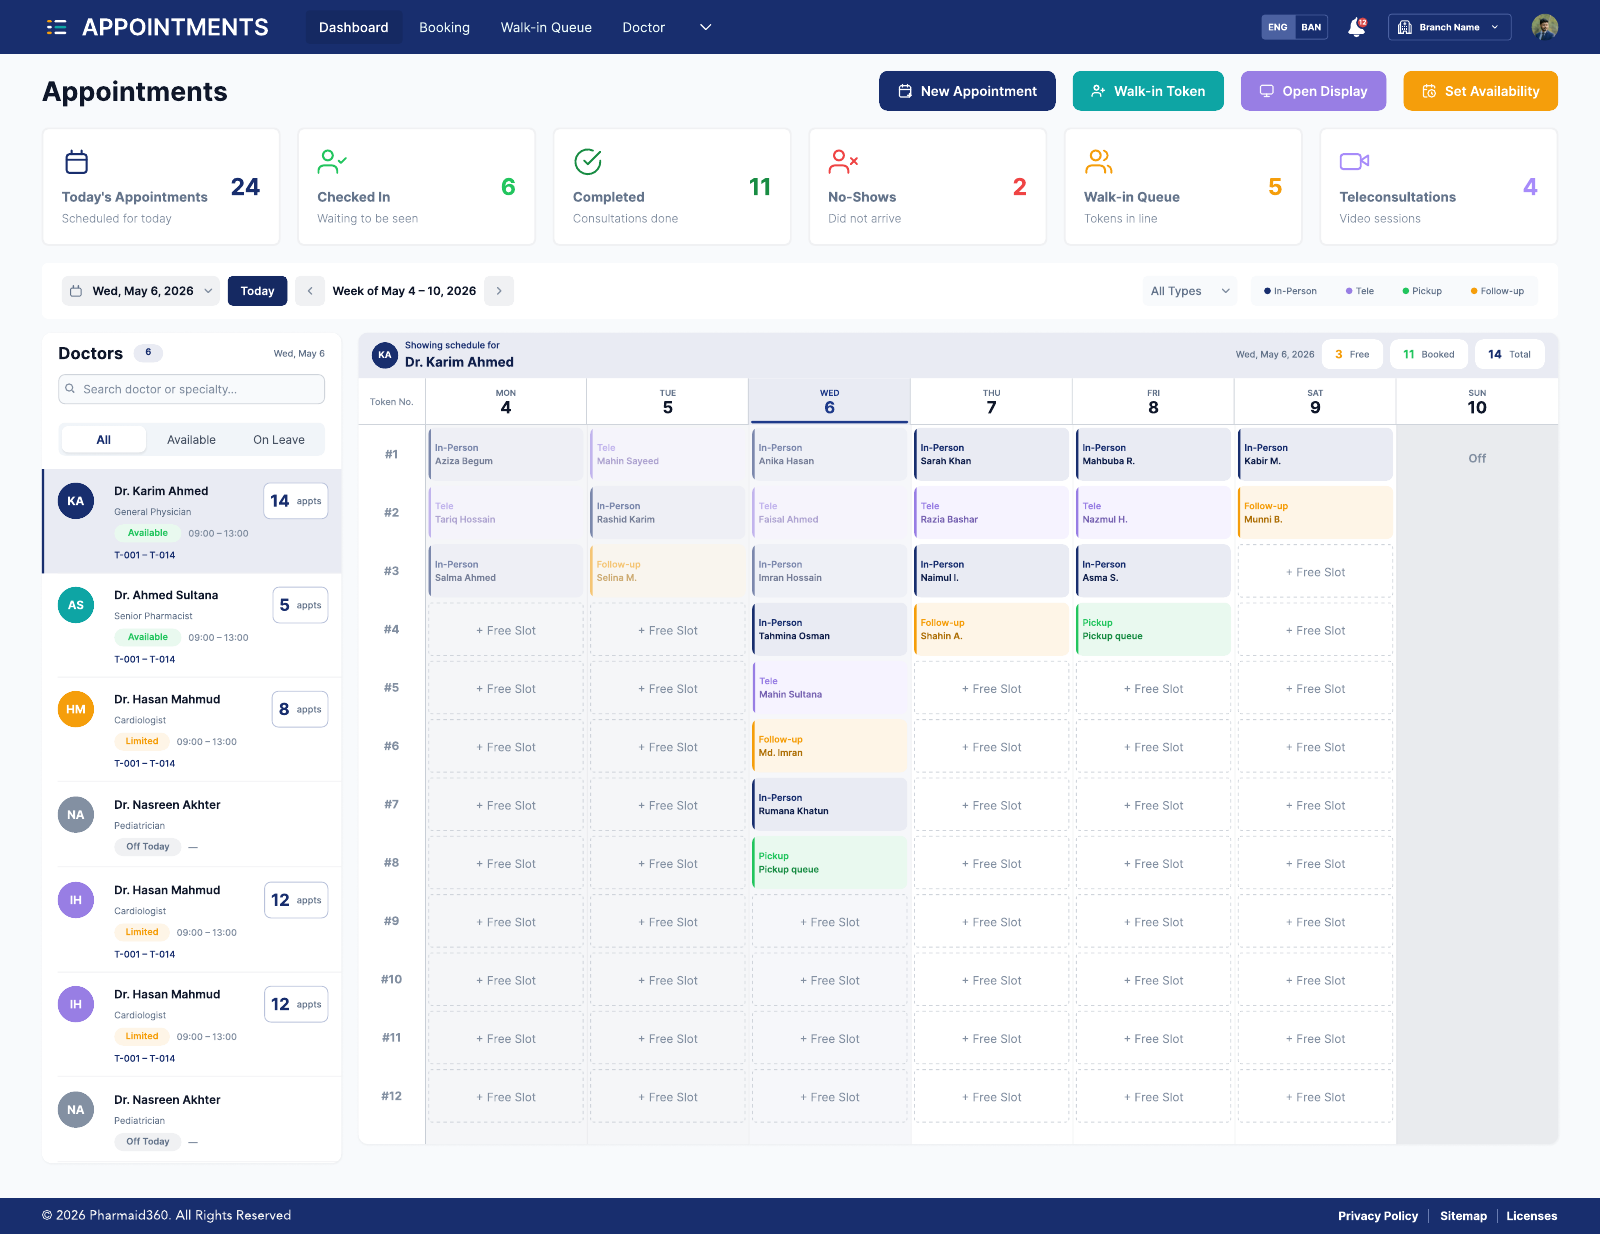
Task: Open Aziza Begum In-Person appointment
Action: click(505, 454)
